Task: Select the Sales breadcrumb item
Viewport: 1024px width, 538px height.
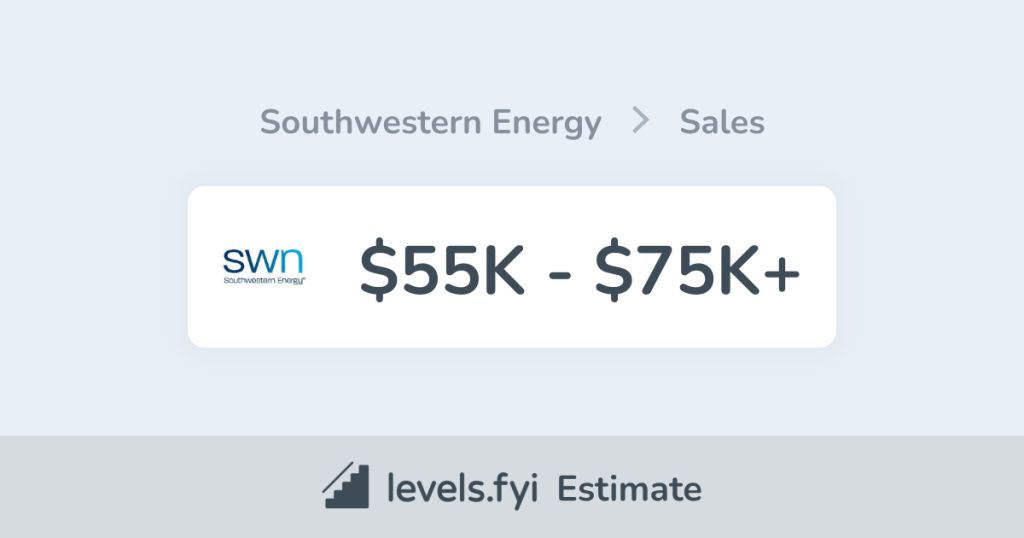Action: [x=722, y=123]
